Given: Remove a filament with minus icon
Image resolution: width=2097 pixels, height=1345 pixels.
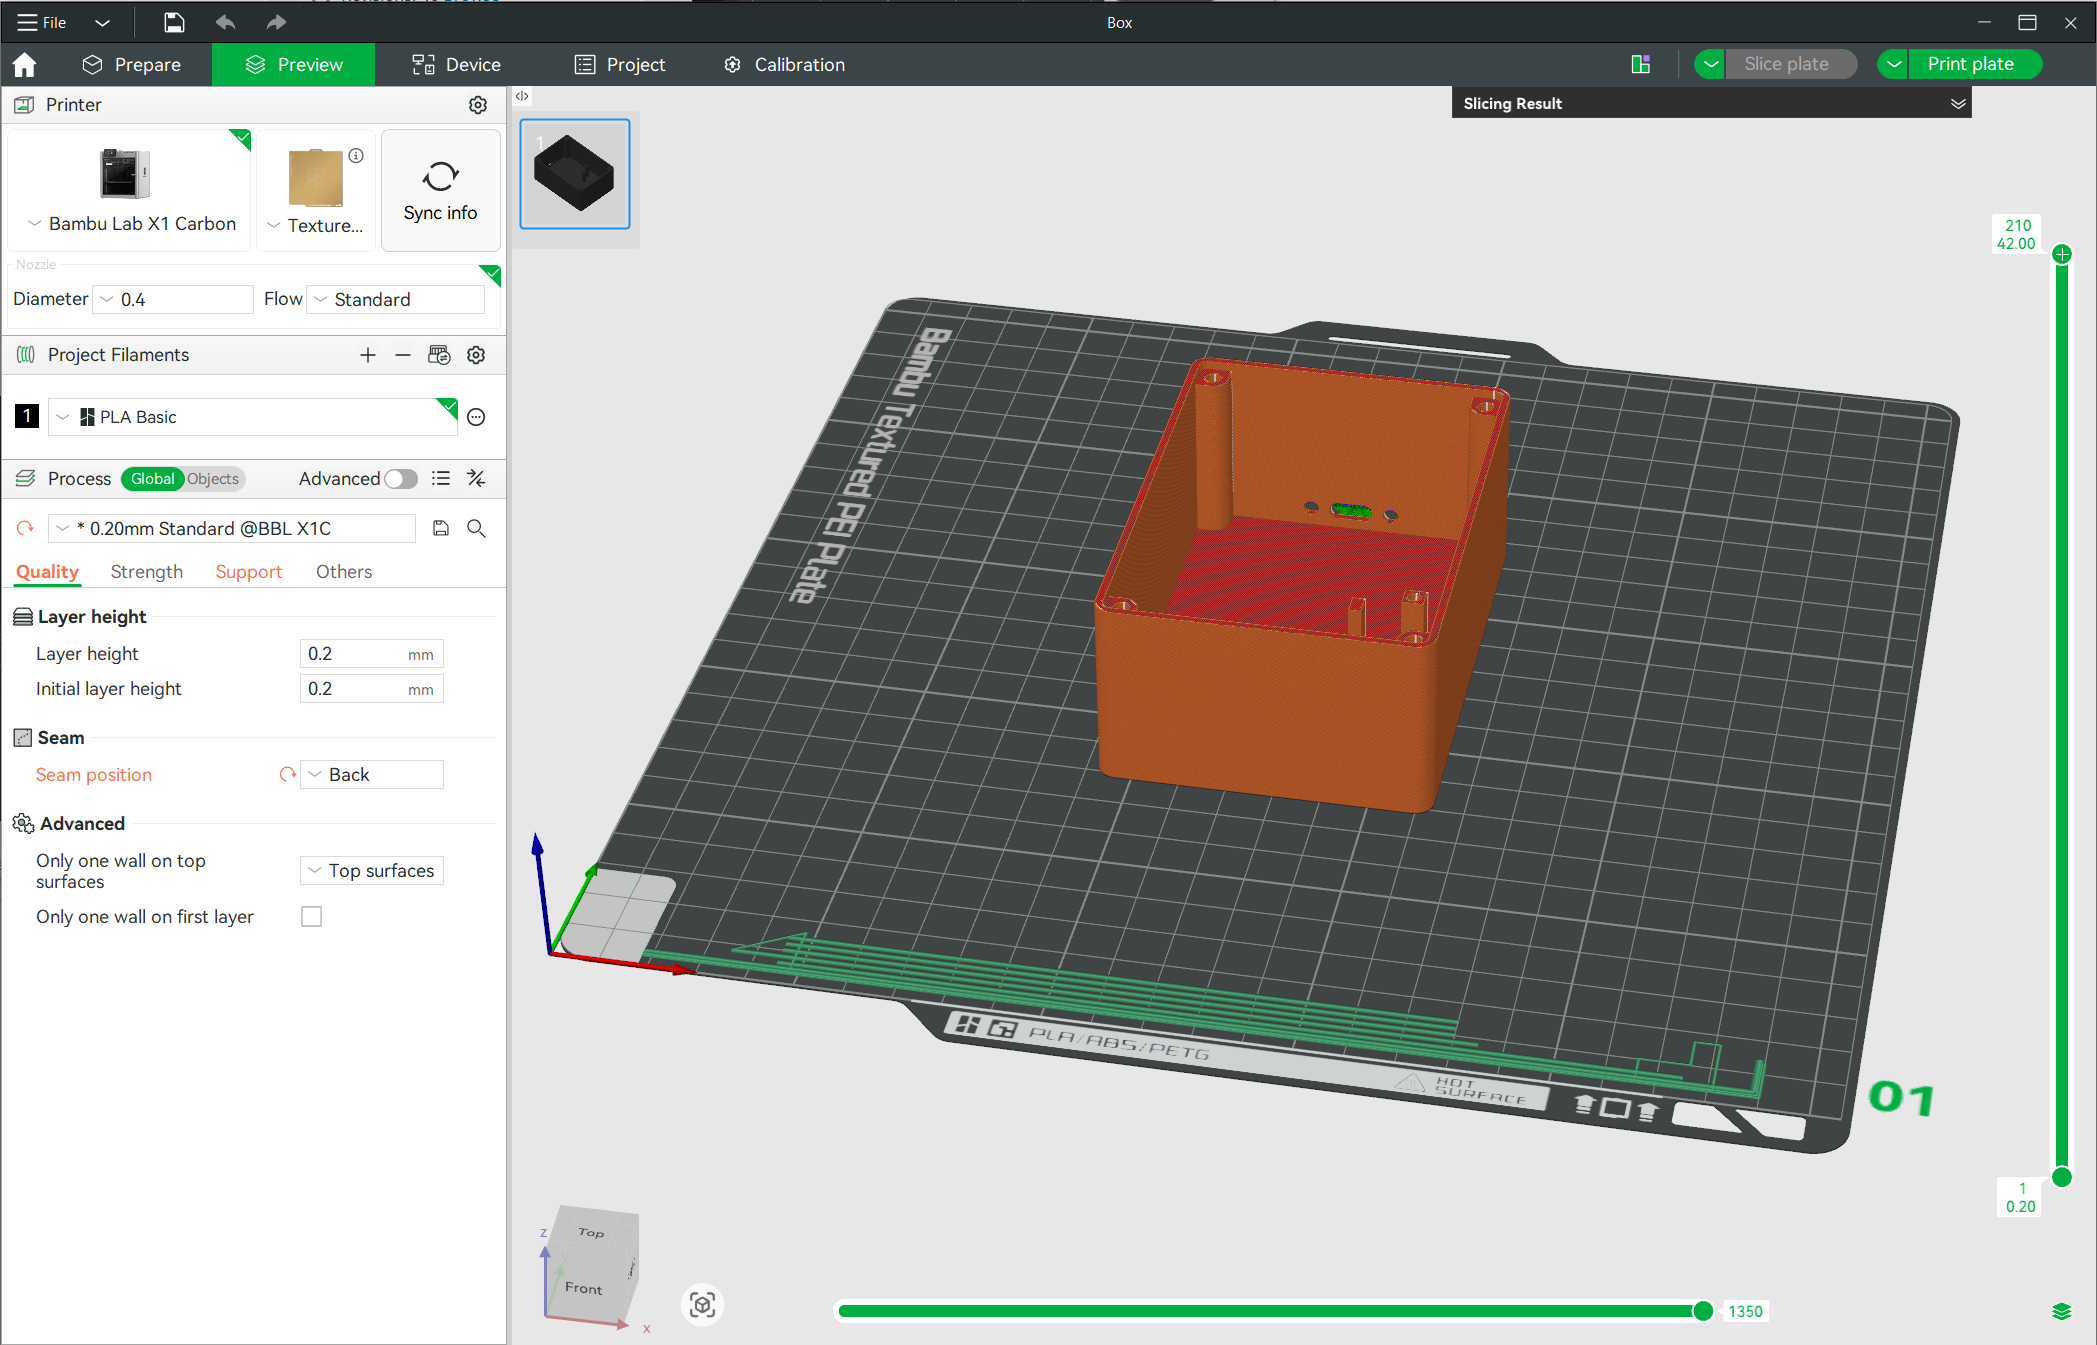Looking at the screenshot, I should 402,355.
